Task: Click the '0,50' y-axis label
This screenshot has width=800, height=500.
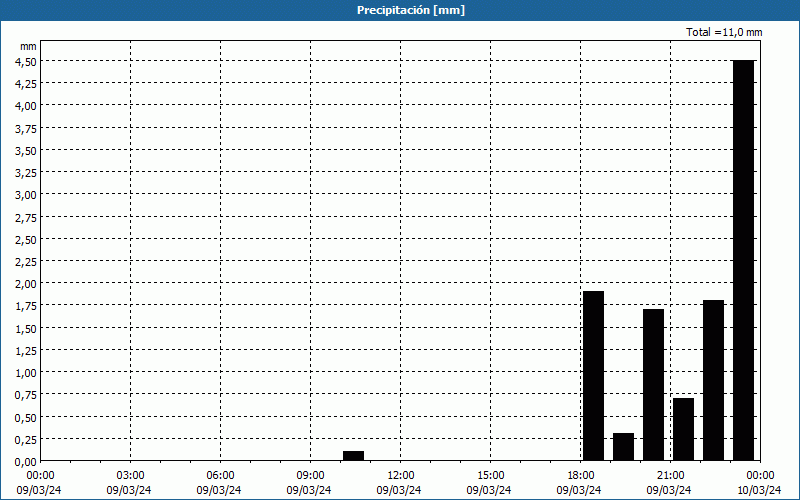Action: [26, 417]
